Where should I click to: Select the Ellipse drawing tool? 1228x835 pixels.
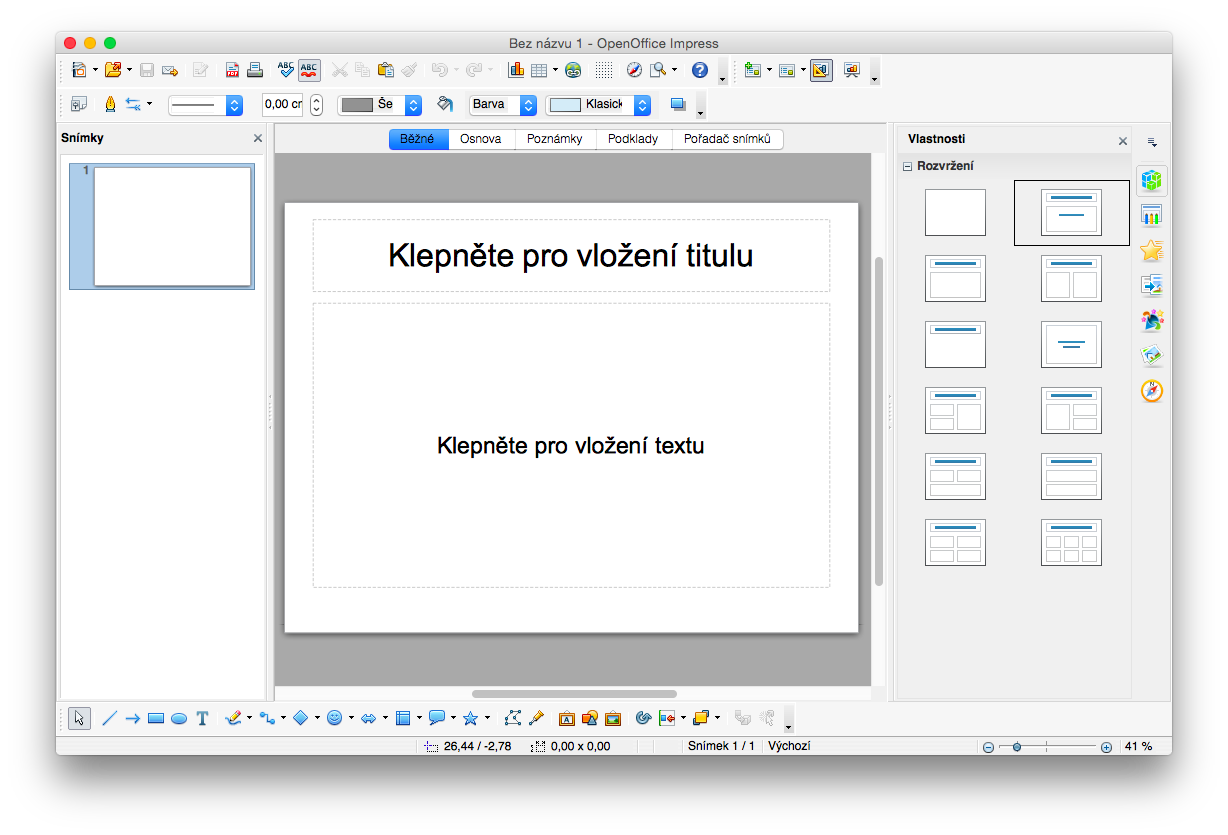click(179, 718)
